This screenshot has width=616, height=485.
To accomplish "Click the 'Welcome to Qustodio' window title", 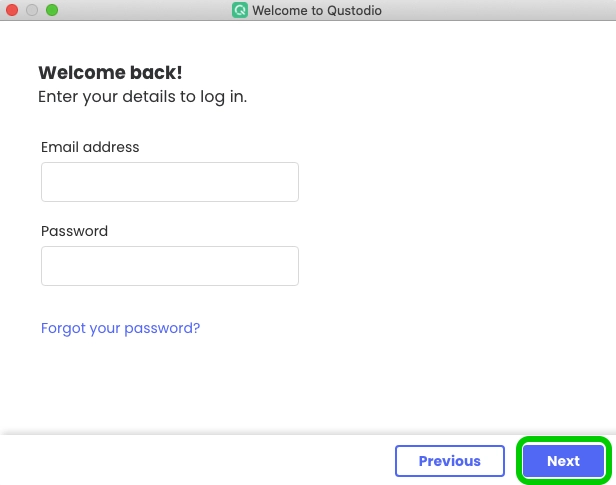I will point(316,11).
